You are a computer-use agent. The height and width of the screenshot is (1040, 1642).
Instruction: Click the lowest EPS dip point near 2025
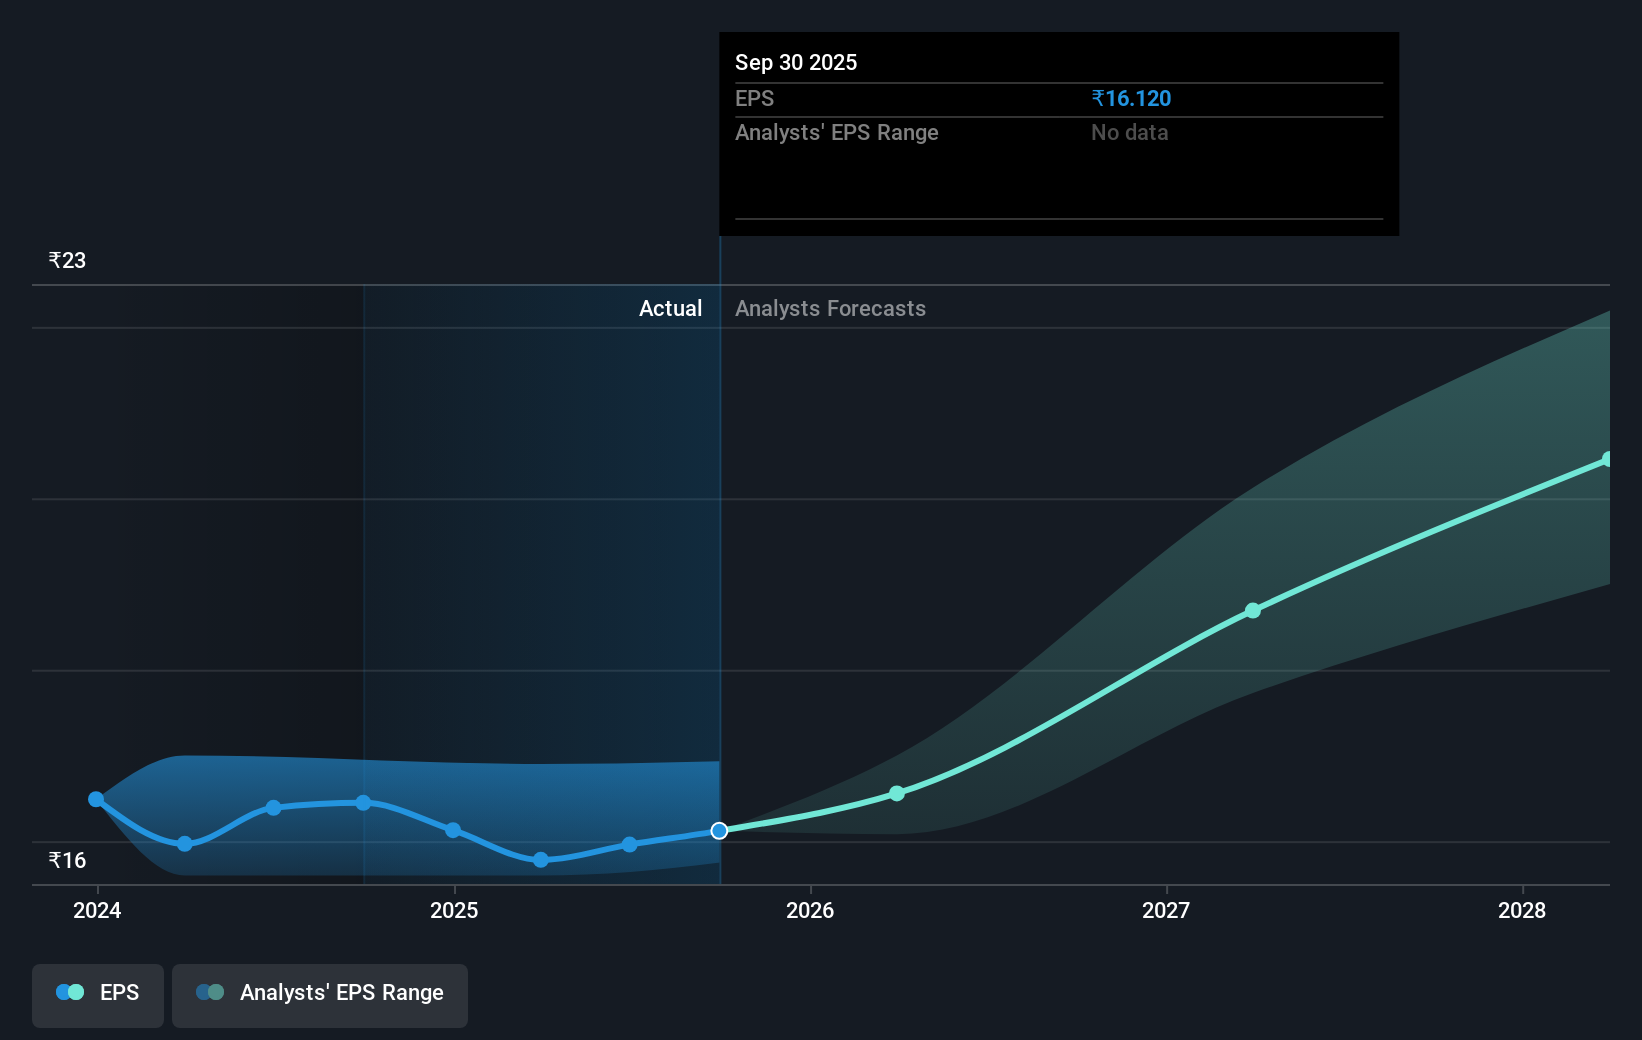point(540,860)
